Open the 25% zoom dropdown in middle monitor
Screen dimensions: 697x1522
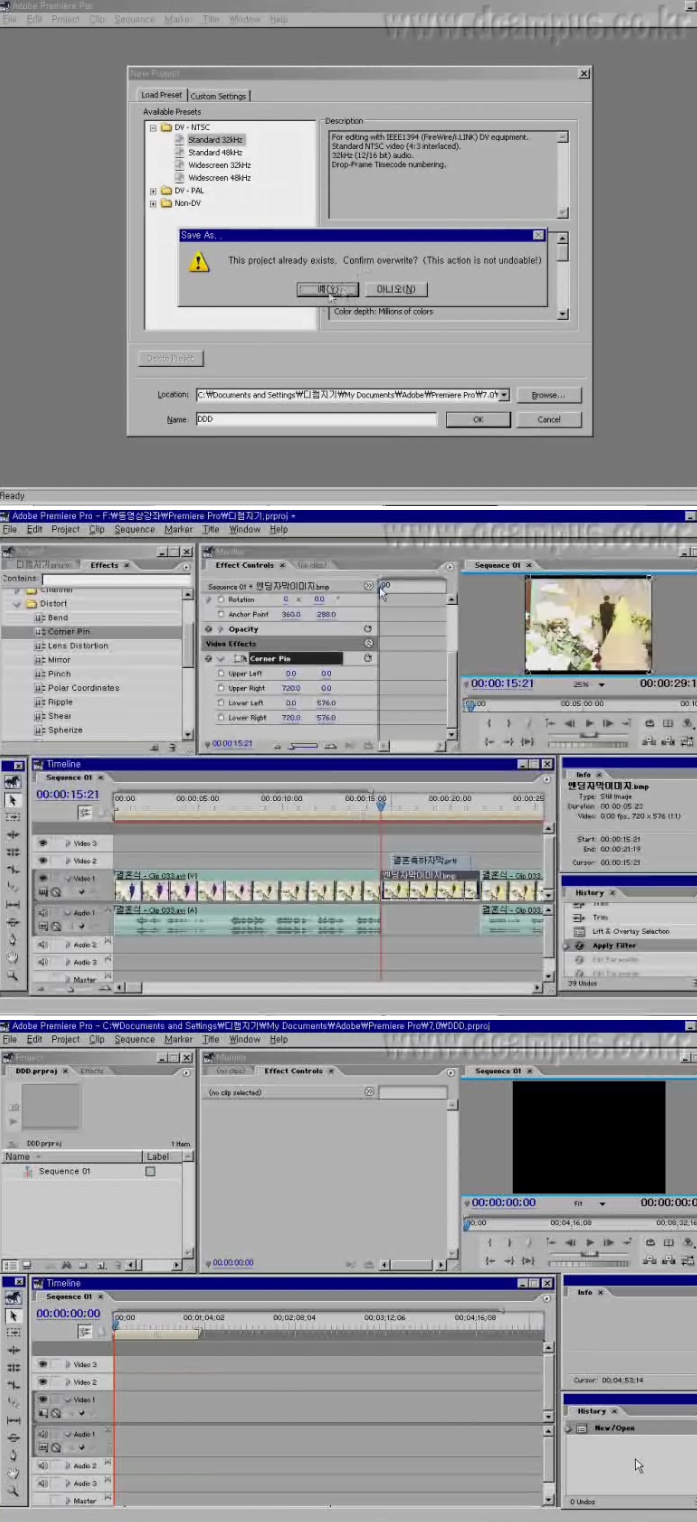pos(602,685)
